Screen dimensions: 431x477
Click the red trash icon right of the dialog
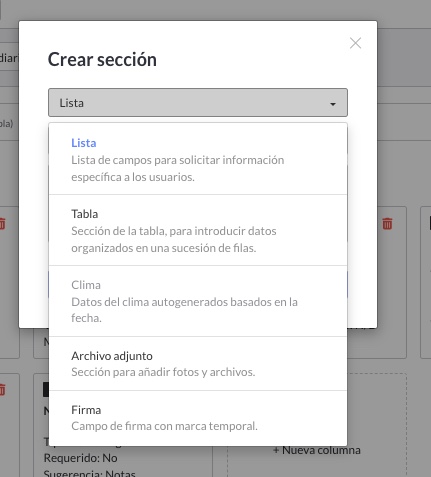click(x=387, y=223)
